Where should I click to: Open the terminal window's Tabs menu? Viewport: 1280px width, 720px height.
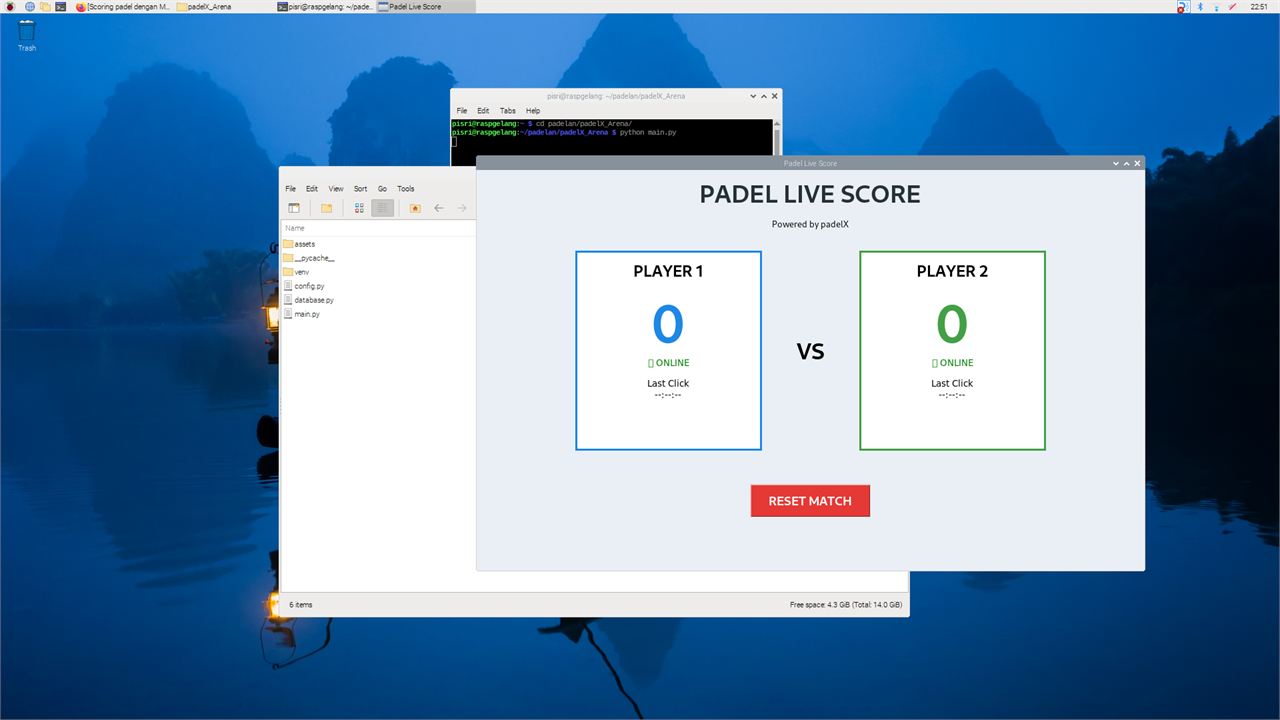pos(508,111)
